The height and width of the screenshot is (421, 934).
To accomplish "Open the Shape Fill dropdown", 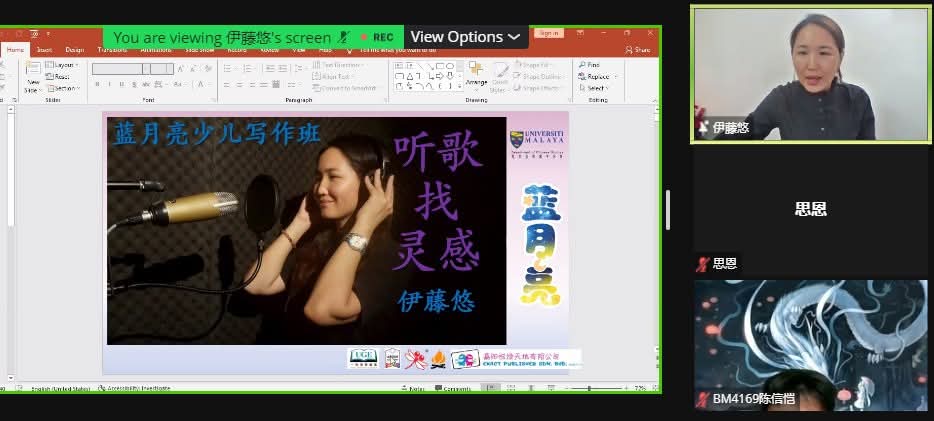I will [x=536, y=64].
